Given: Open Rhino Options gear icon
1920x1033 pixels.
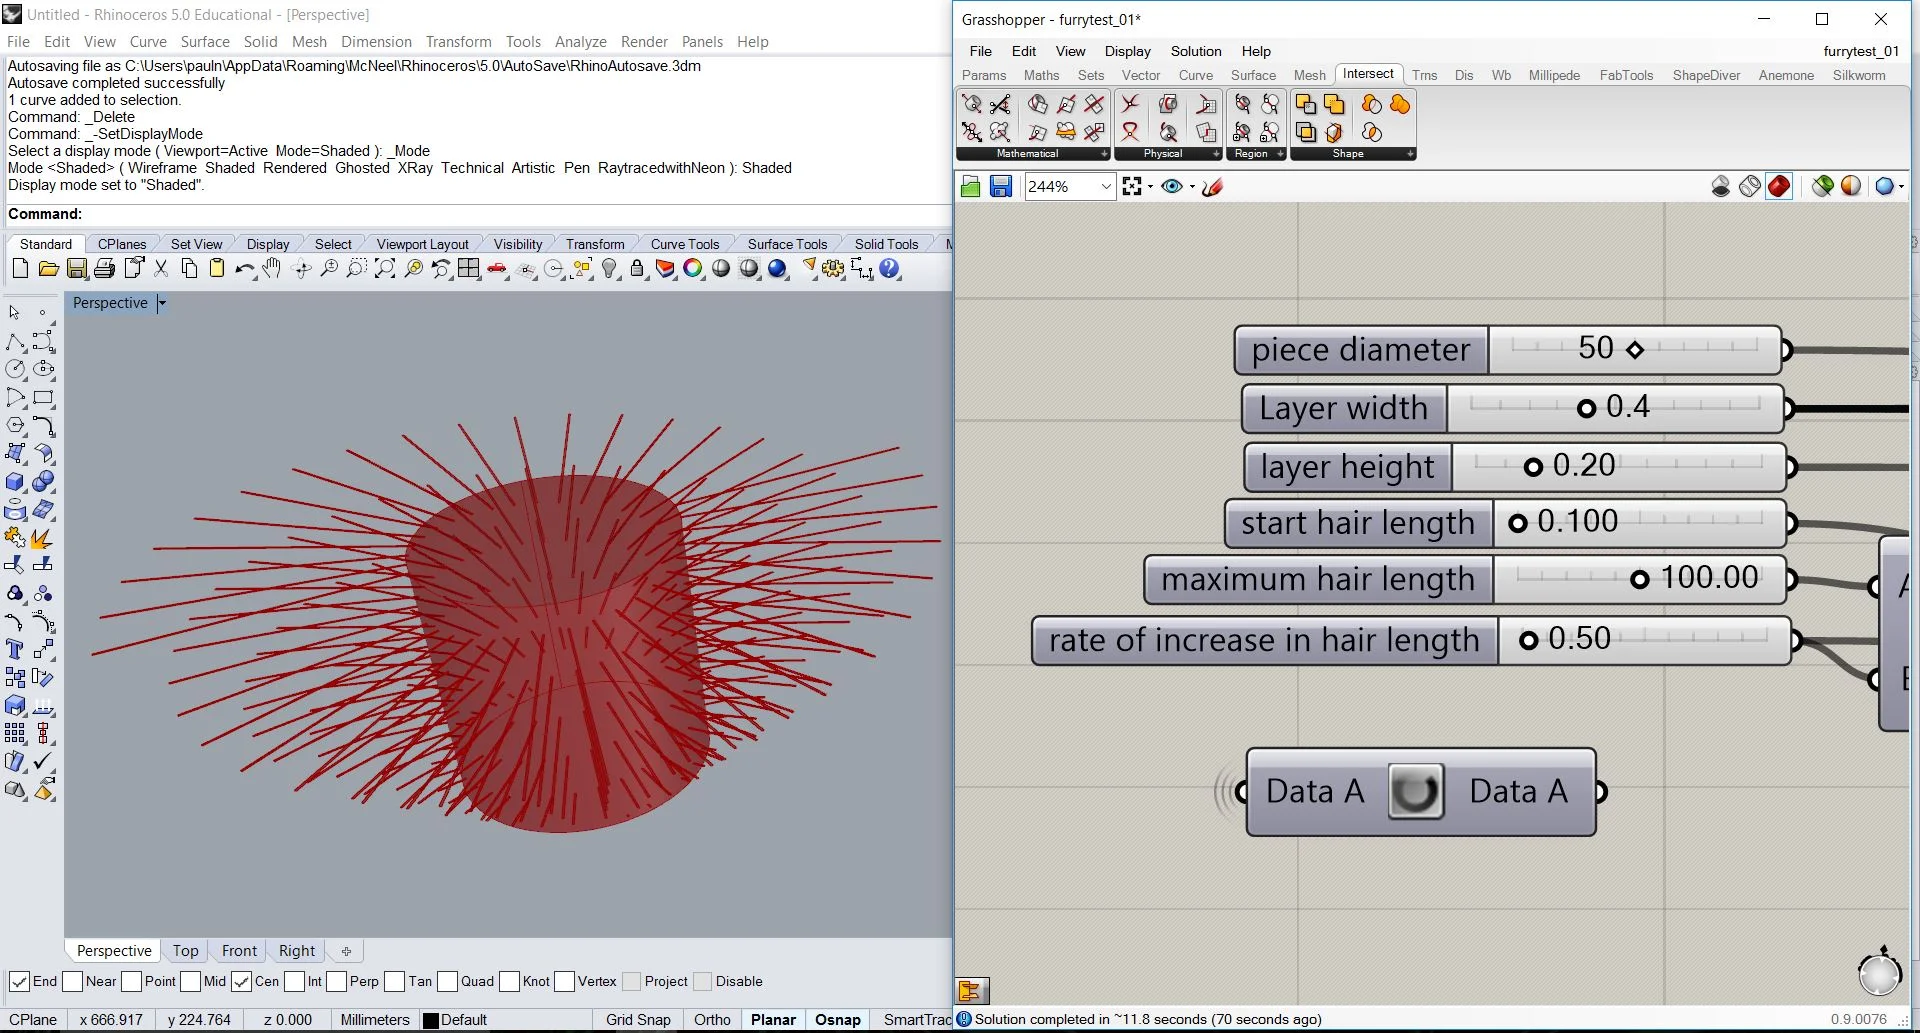Looking at the screenshot, I should pyautogui.click(x=834, y=268).
